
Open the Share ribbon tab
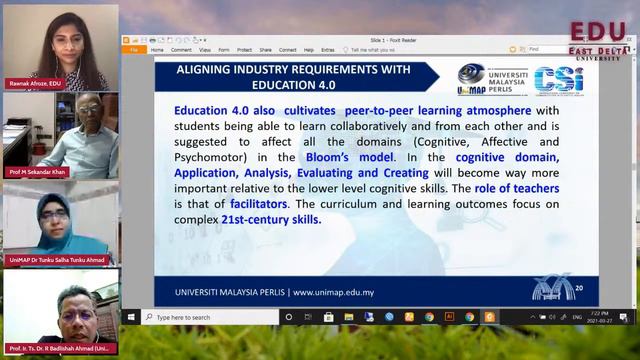pyautogui.click(x=265, y=50)
